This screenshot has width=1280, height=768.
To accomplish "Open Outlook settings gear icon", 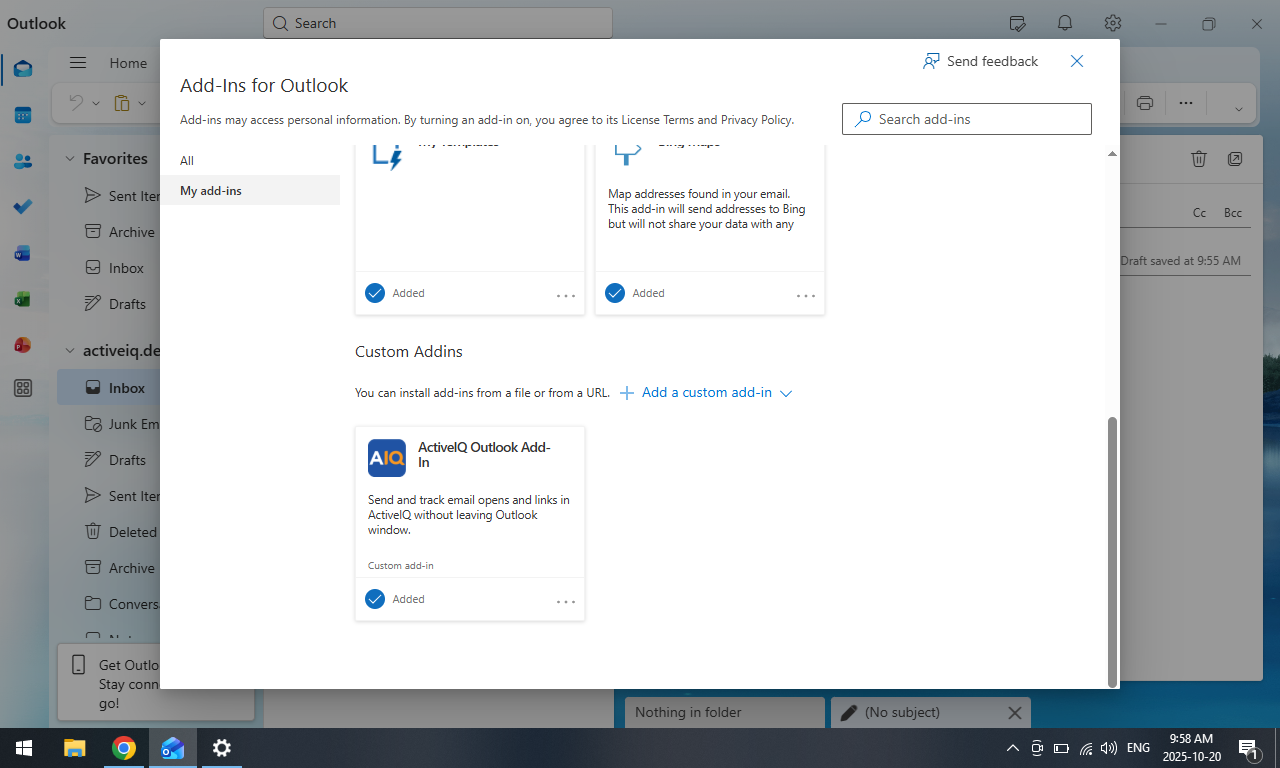I will pyautogui.click(x=1113, y=23).
